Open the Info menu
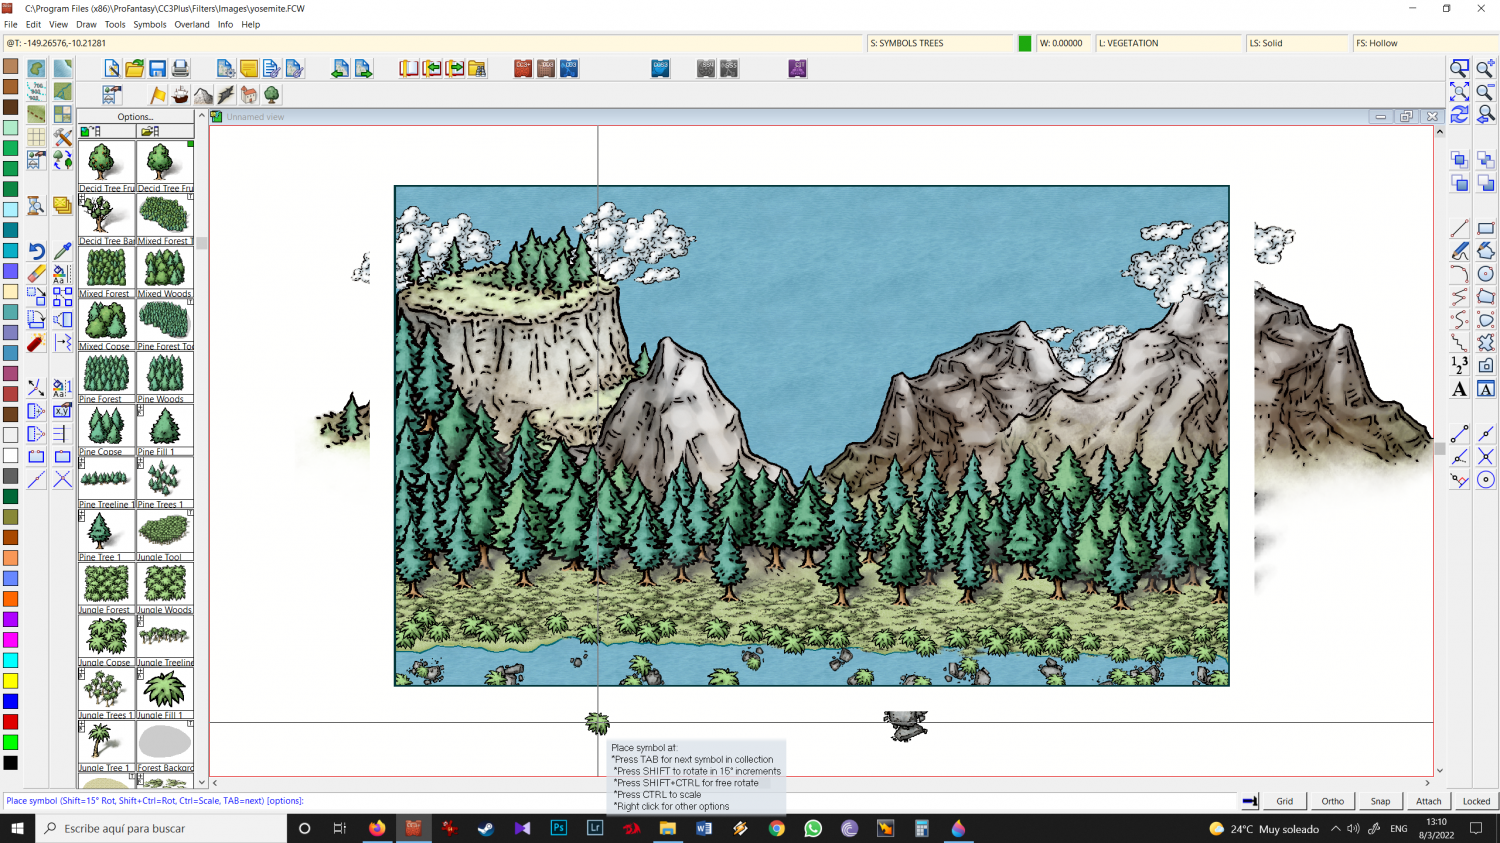Screen dimensions: 1500x843 tap(225, 24)
